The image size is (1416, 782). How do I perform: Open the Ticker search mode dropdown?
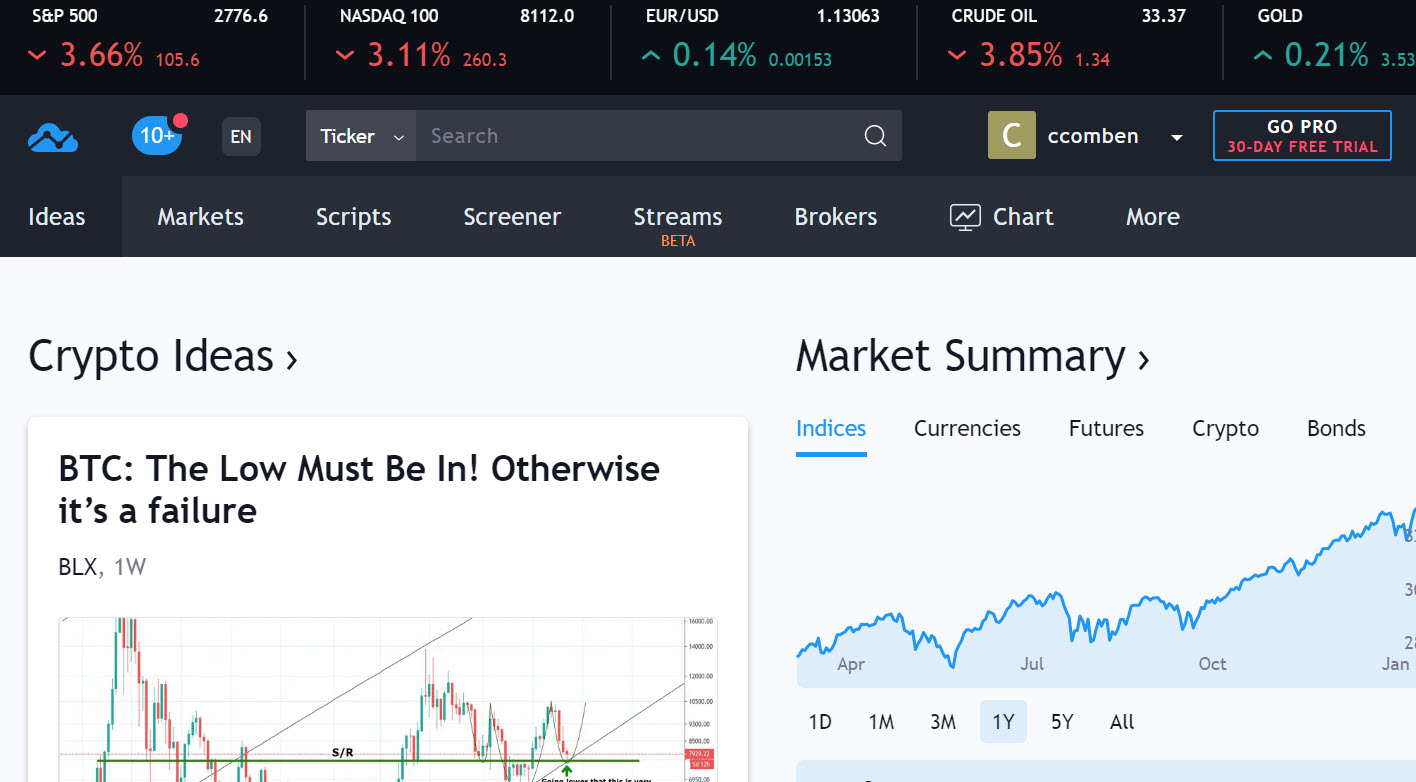tap(360, 136)
